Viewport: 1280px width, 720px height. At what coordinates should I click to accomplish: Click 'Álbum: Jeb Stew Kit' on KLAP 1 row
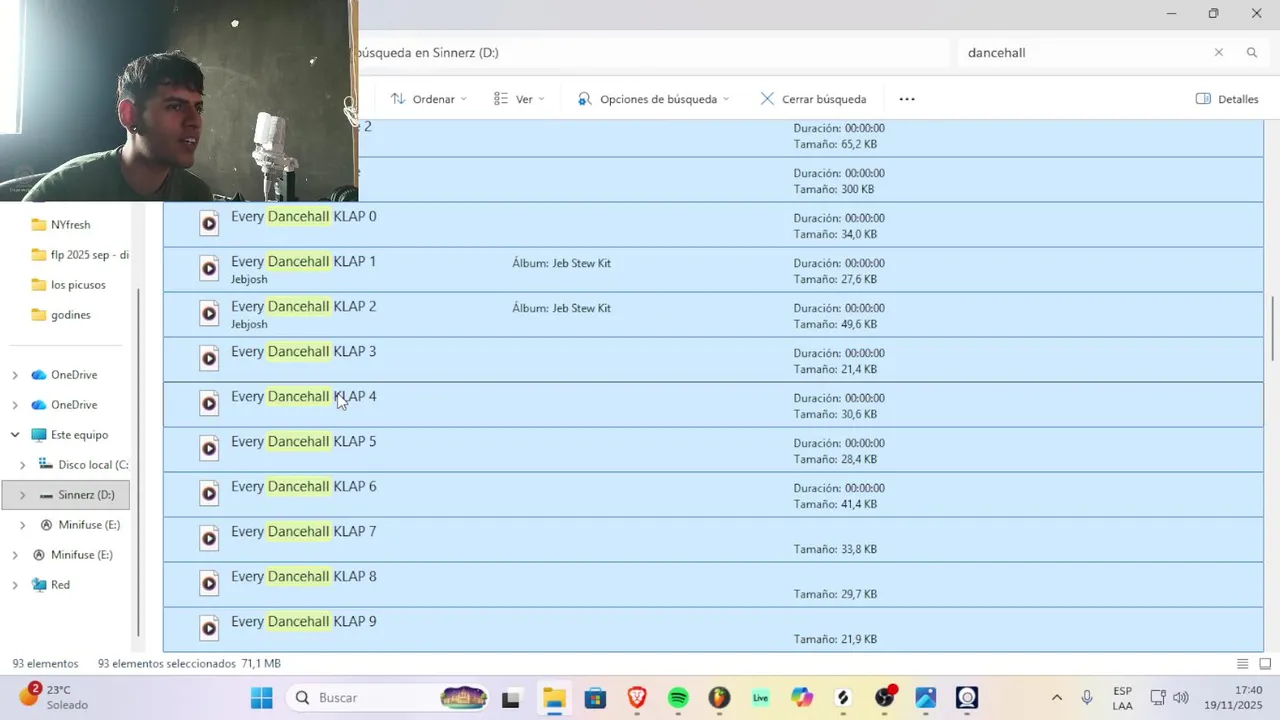pos(561,263)
